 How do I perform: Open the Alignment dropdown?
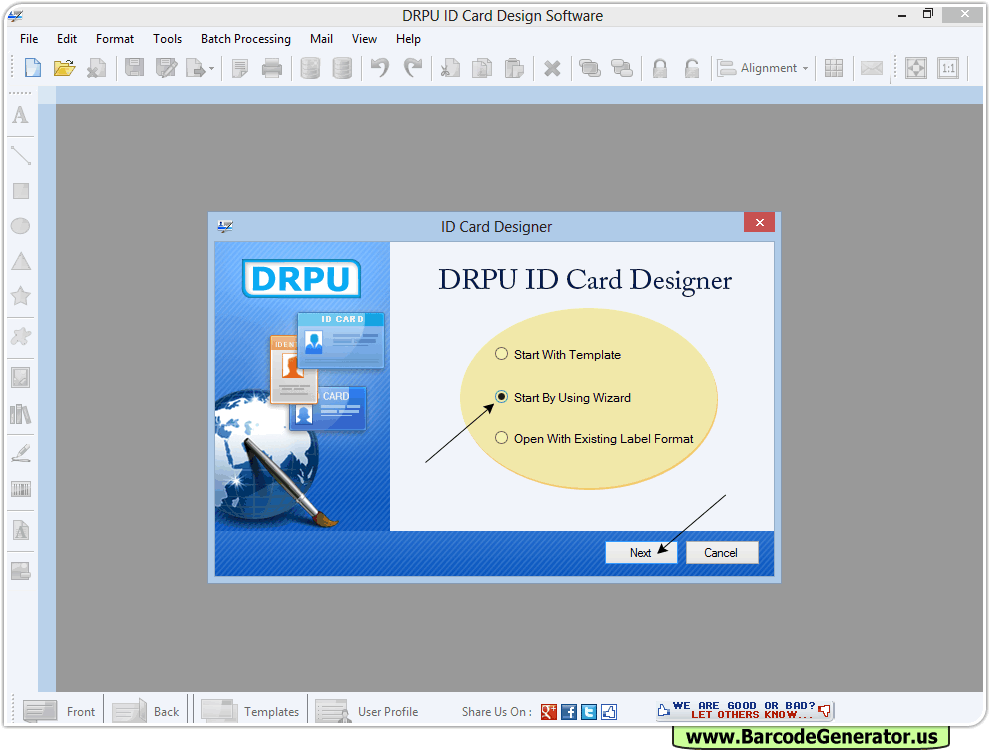(x=764, y=68)
